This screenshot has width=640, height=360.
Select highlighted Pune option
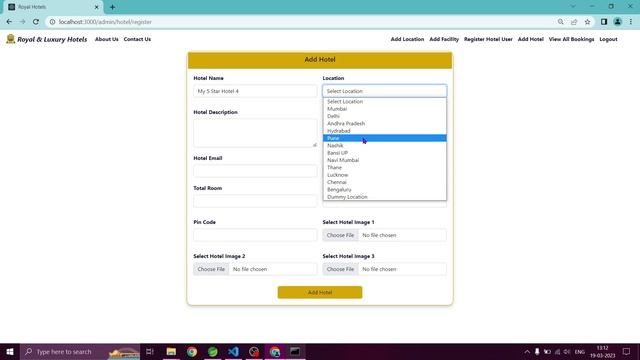(x=384, y=138)
